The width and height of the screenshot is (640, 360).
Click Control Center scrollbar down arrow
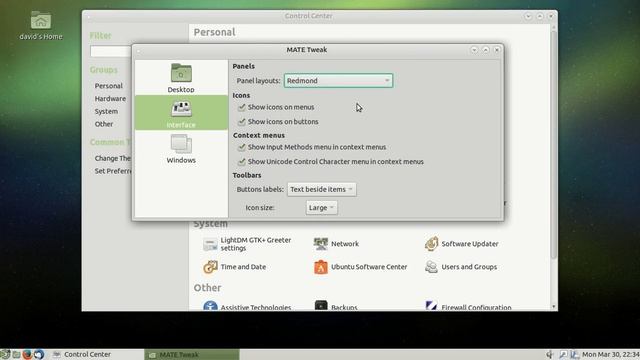pyautogui.click(x=553, y=307)
